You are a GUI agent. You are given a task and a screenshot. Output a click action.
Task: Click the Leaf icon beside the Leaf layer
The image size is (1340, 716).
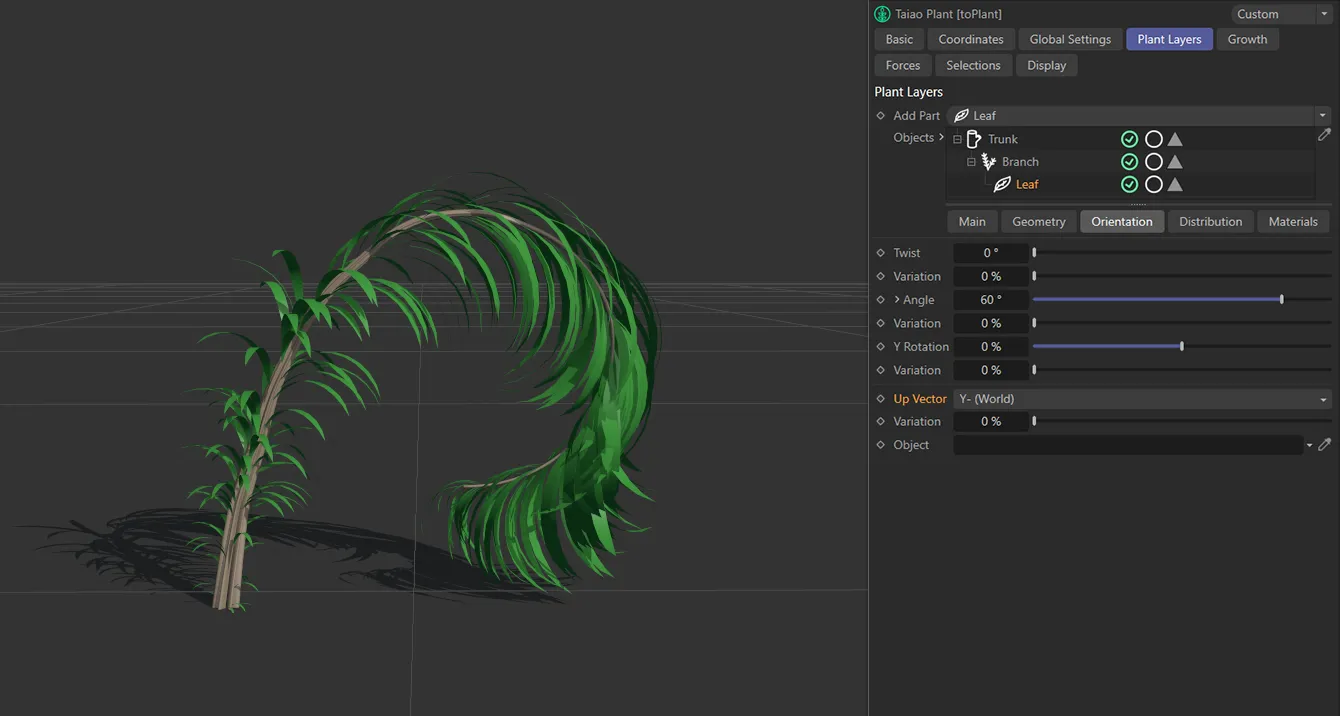[x=1003, y=184]
